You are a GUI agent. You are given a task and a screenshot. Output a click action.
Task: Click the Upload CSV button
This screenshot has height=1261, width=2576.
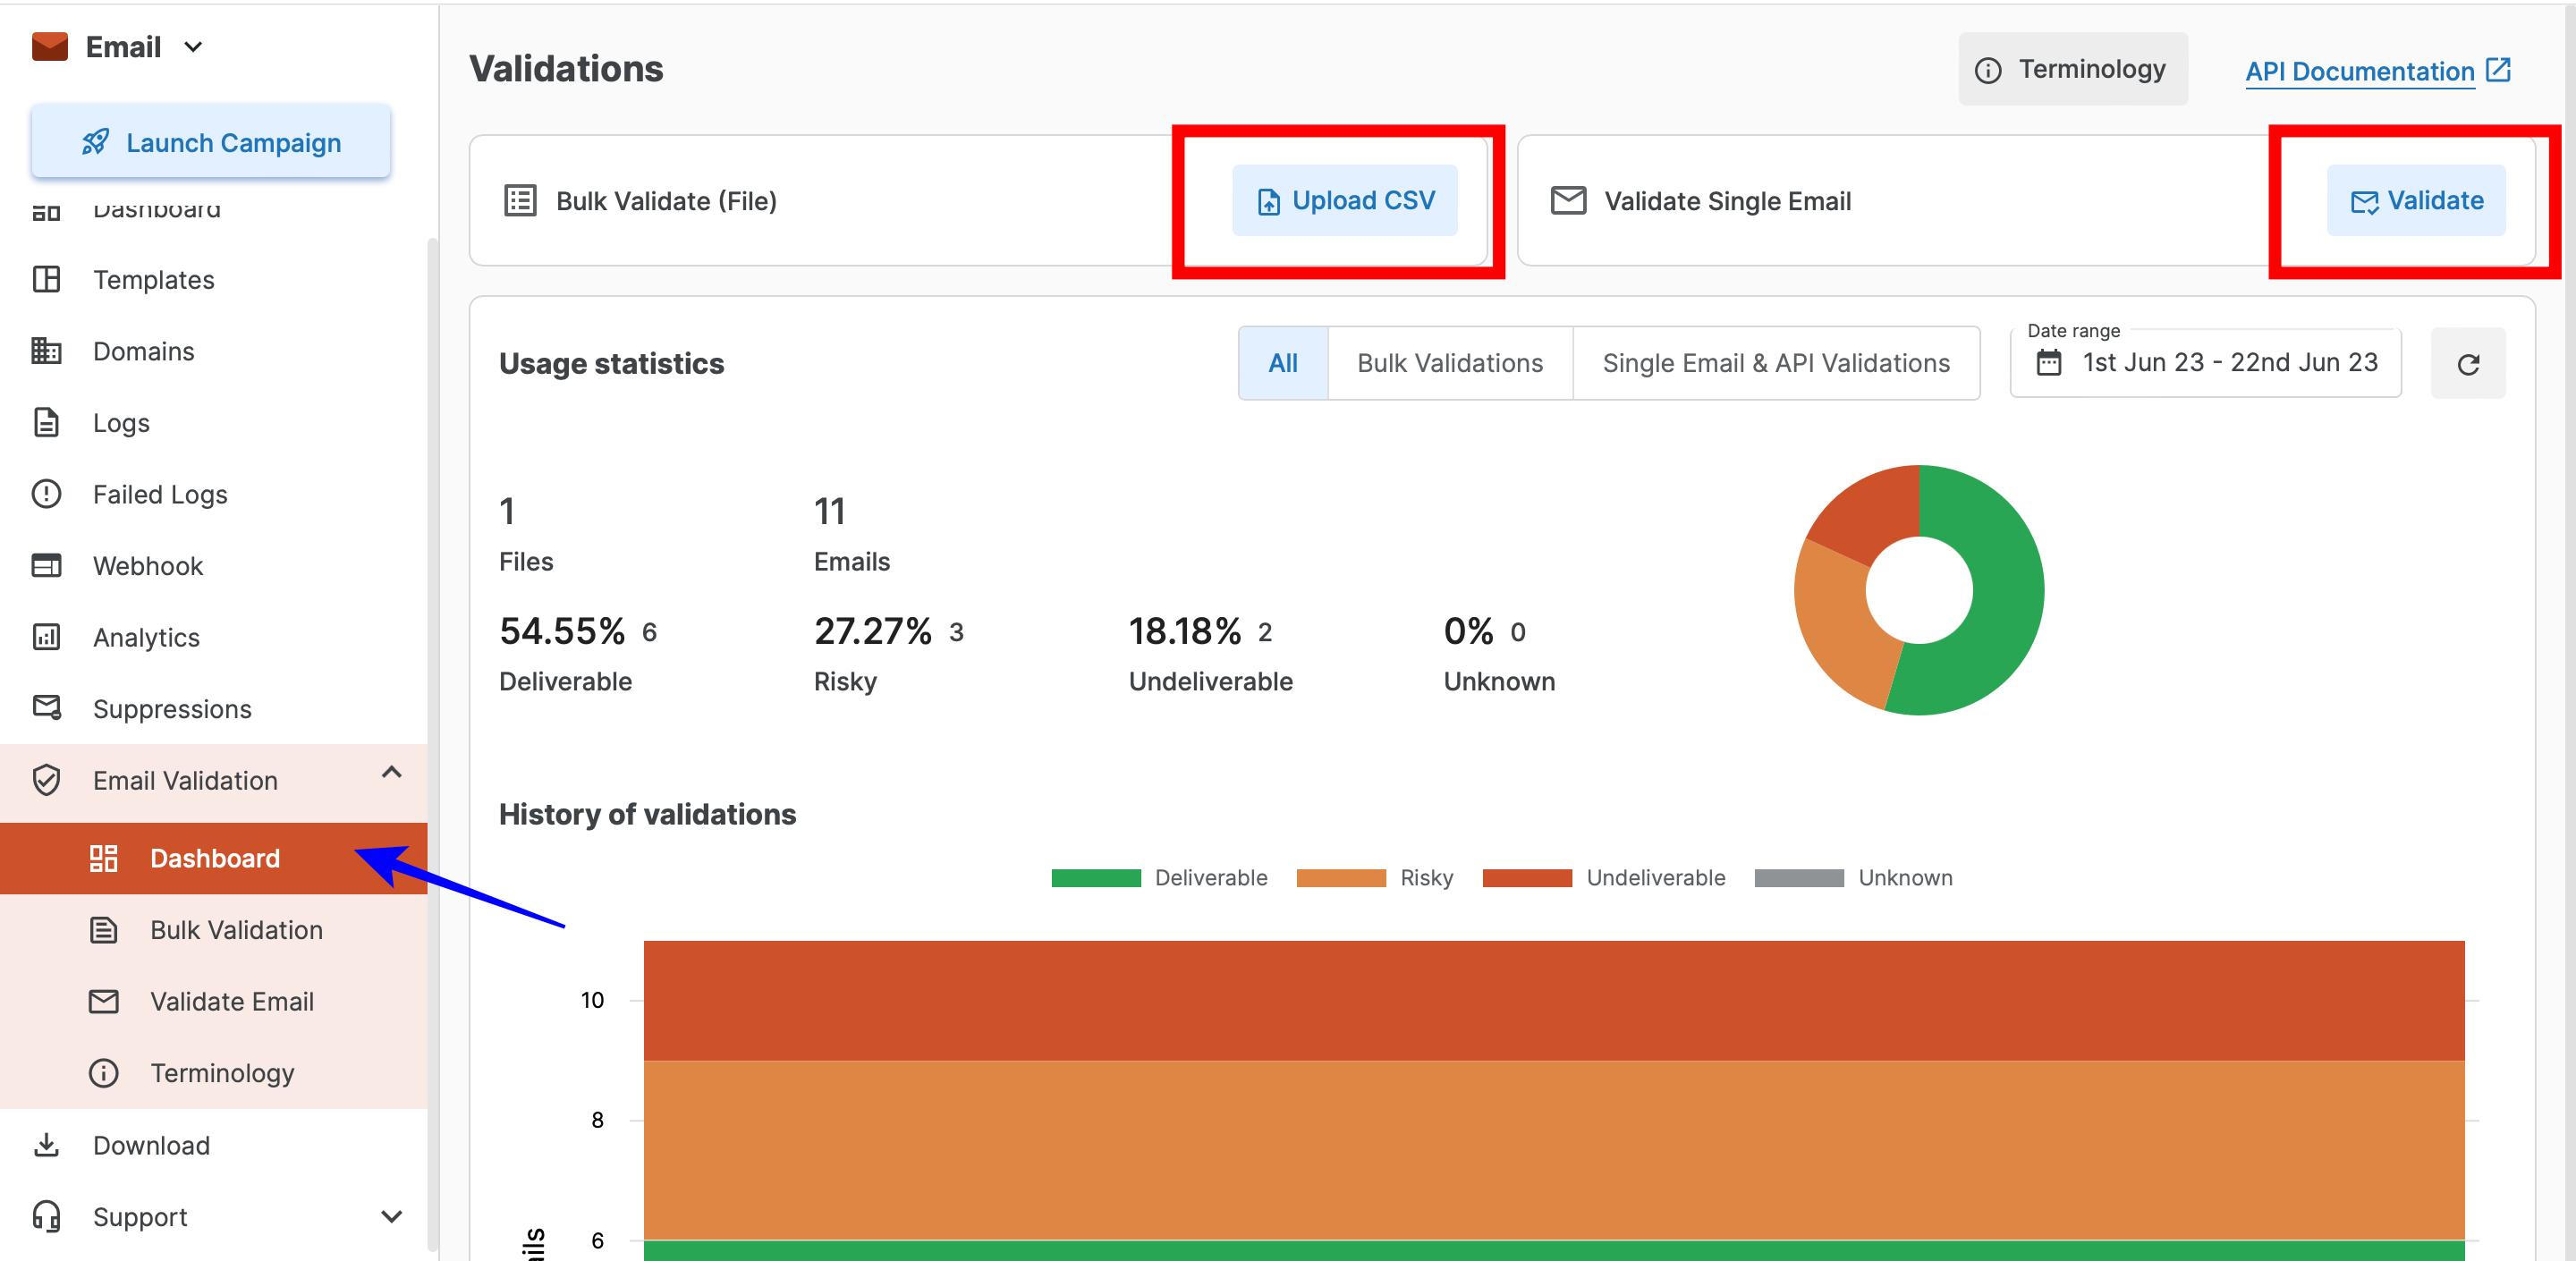click(x=1344, y=201)
